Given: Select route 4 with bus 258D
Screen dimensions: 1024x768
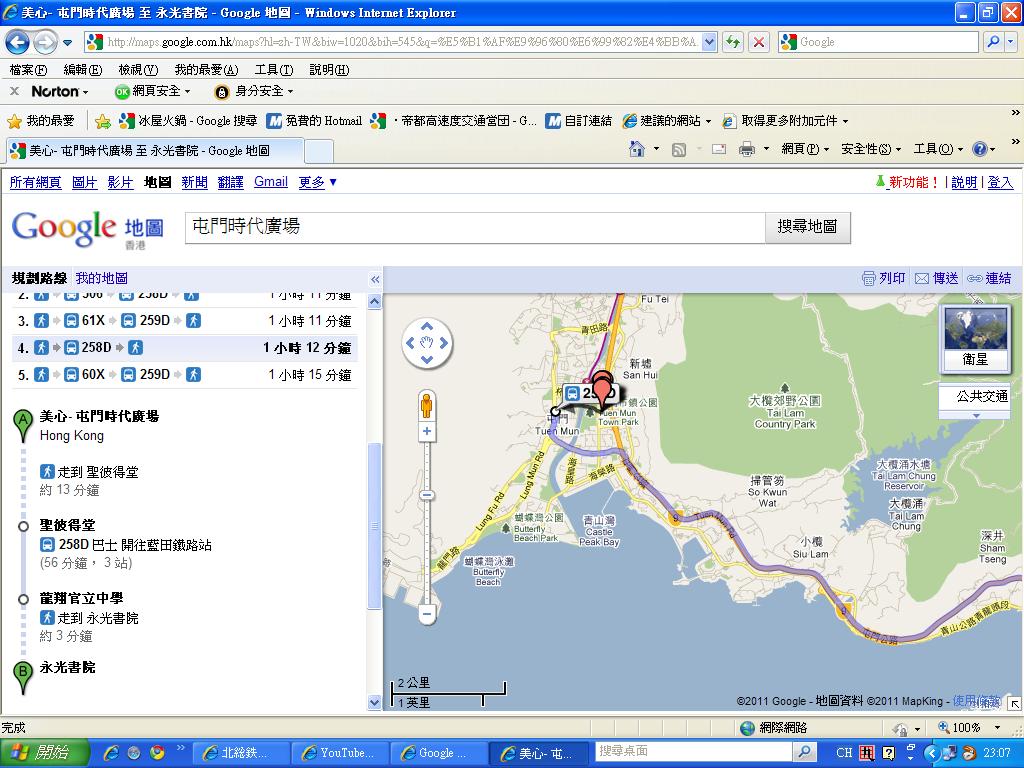Looking at the screenshot, I should 185,347.
